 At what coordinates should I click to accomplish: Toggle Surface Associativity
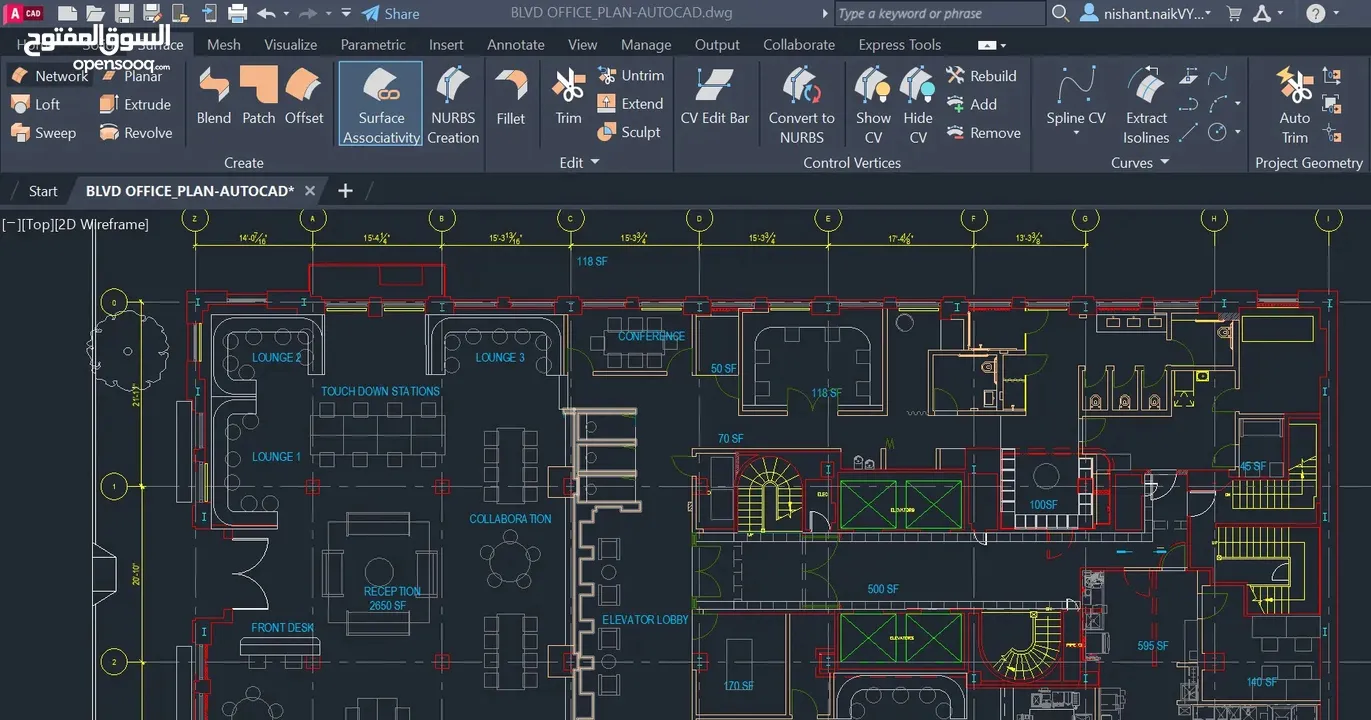[381, 104]
